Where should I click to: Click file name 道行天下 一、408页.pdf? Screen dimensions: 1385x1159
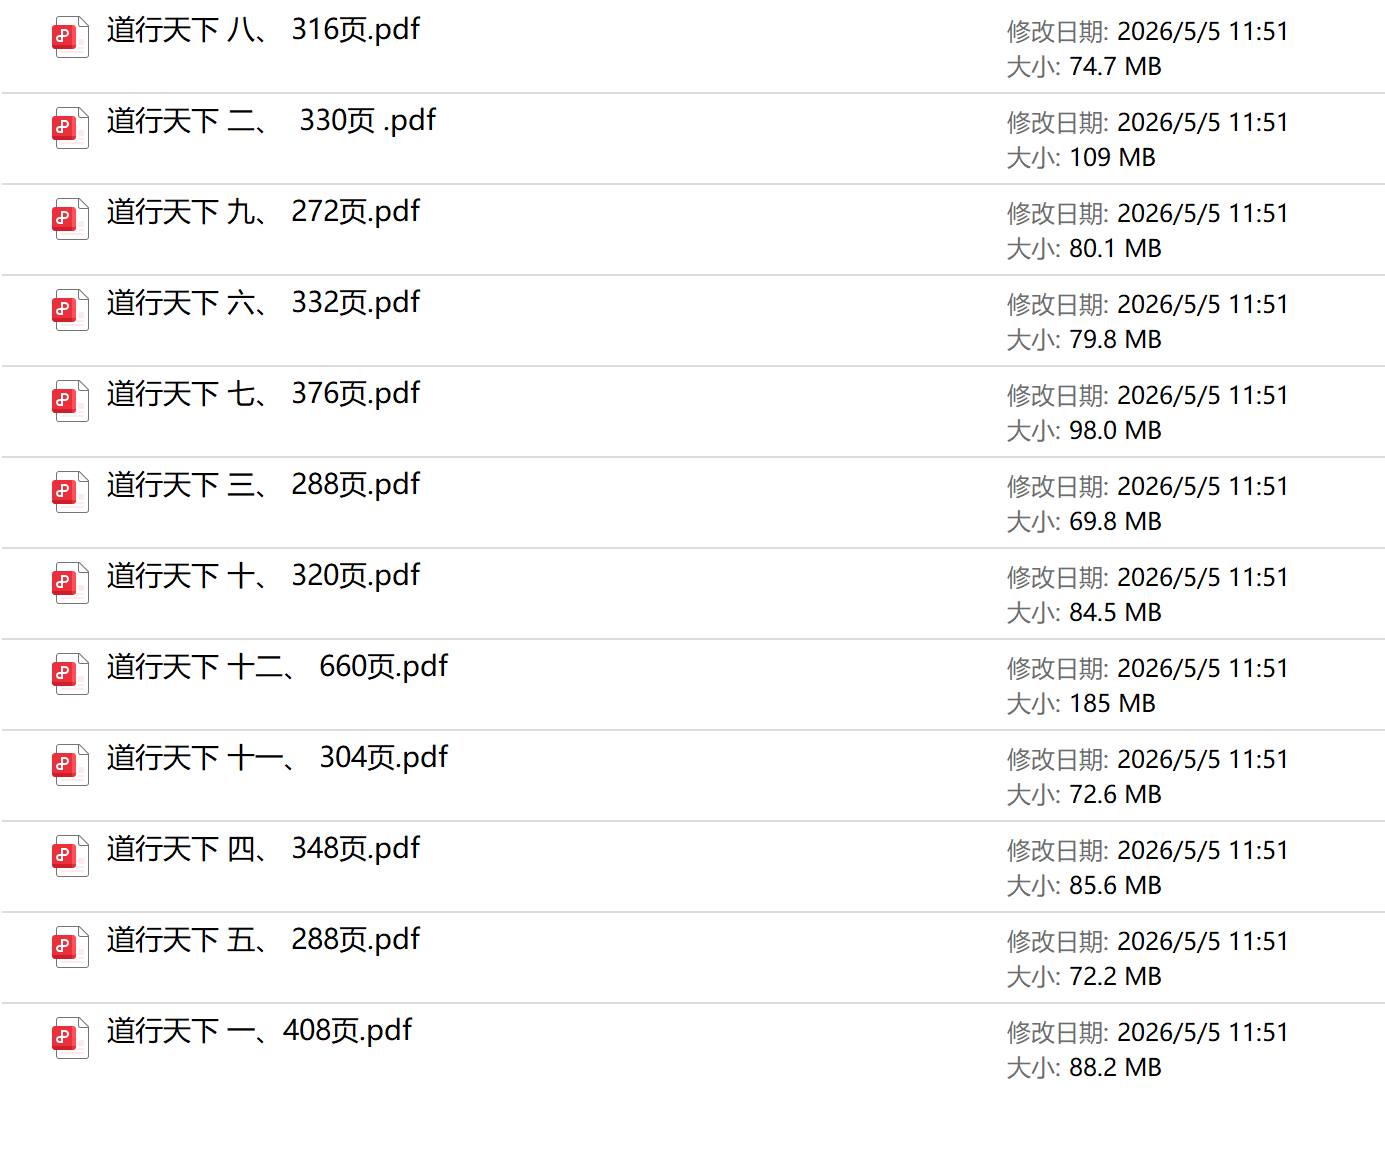coord(259,1031)
